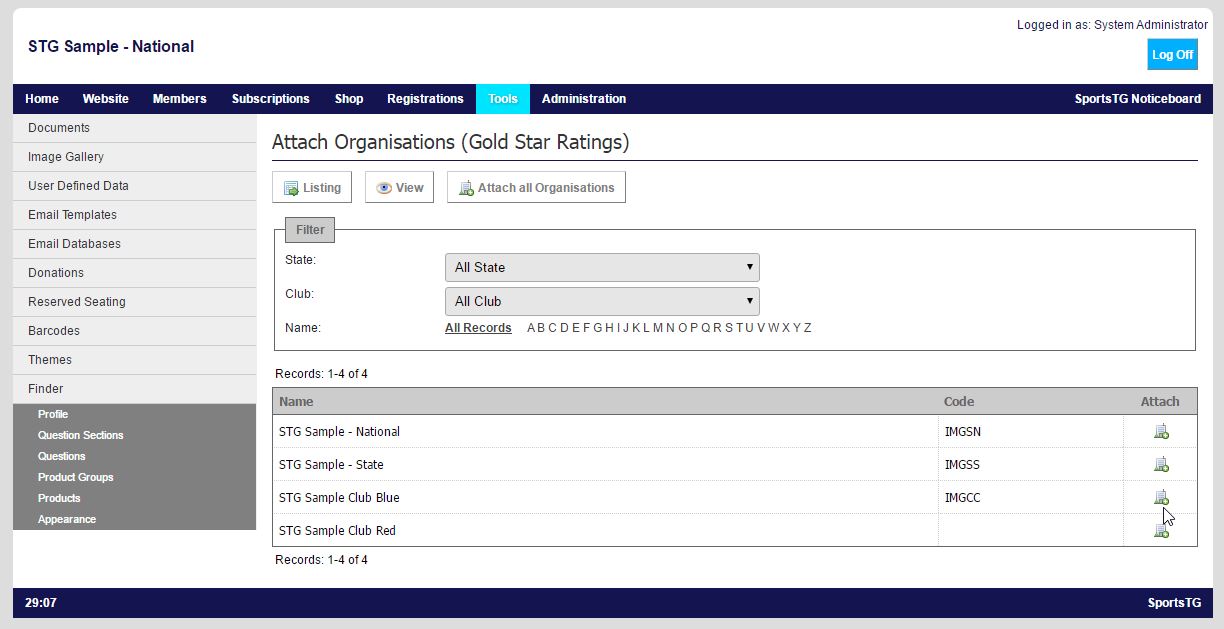Open the Shop menu
The image size is (1224, 629).
(349, 99)
